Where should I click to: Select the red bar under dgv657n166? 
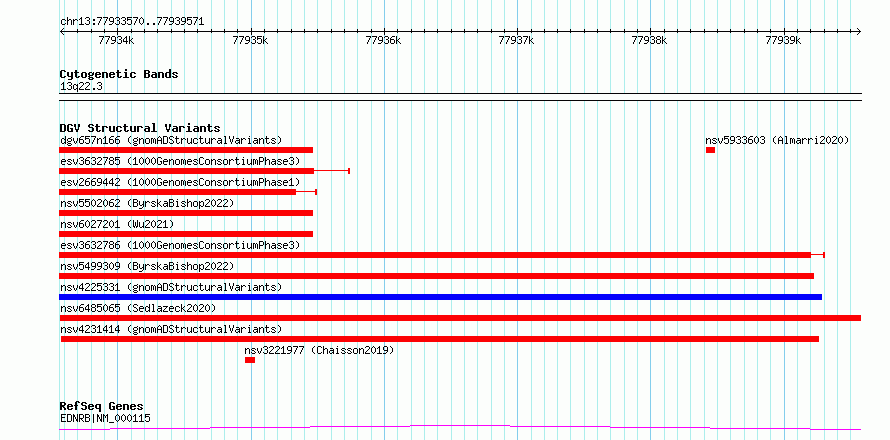(186, 150)
